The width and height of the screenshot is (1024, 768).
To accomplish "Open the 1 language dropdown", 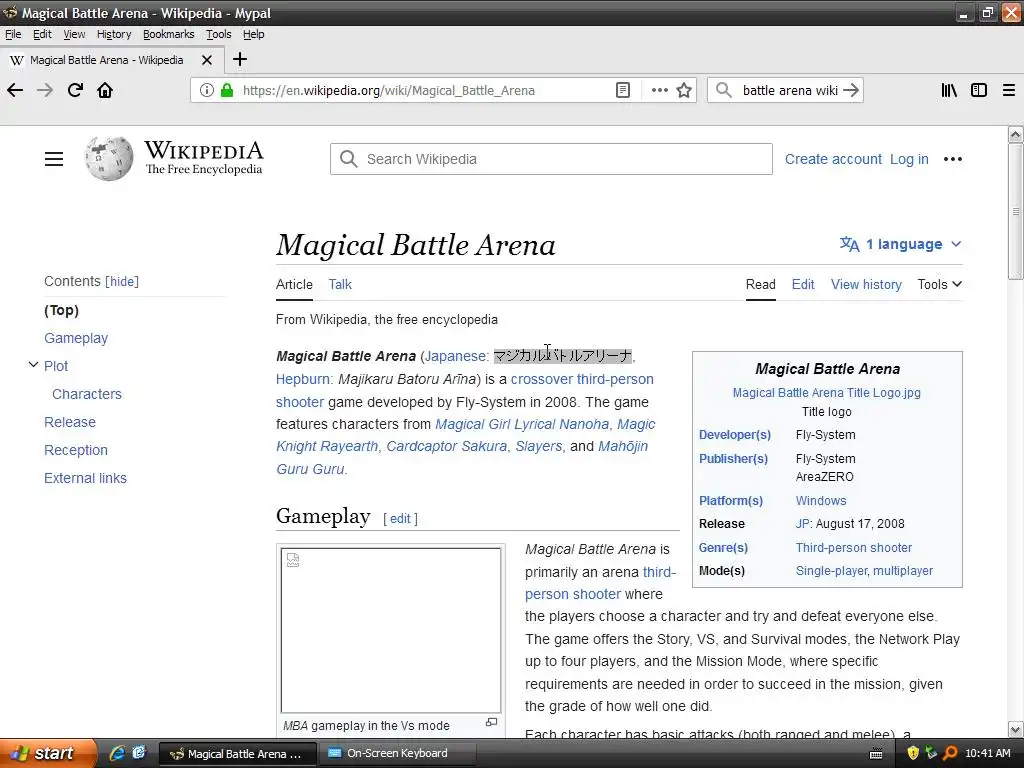I will 901,244.
